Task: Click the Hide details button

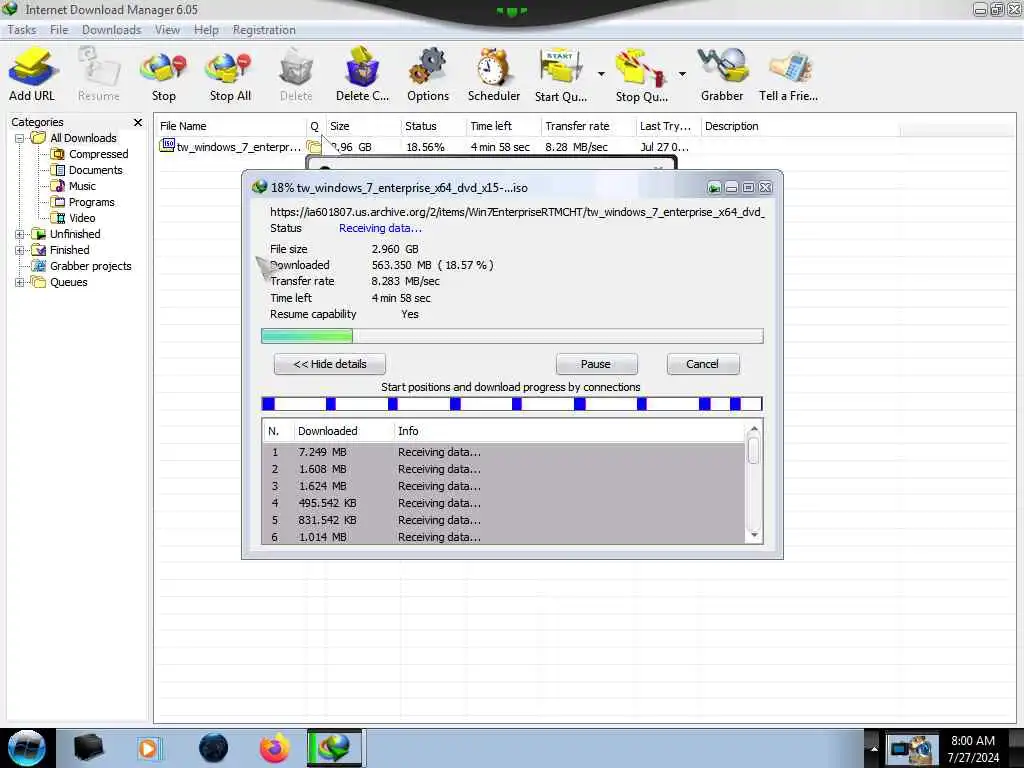Action: 330,364
